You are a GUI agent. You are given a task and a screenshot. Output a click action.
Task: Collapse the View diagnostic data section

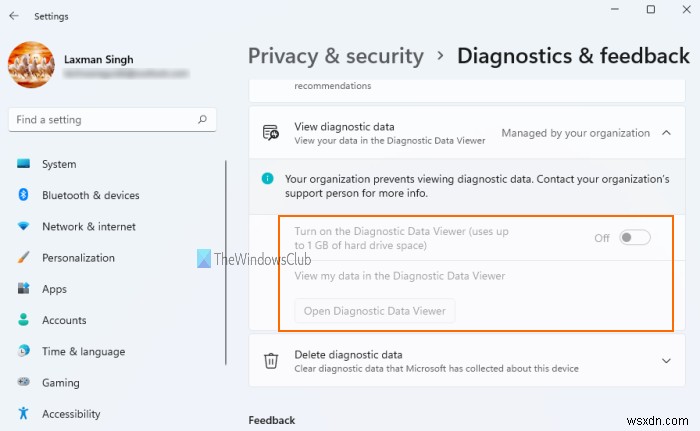[x=667, y=133]
